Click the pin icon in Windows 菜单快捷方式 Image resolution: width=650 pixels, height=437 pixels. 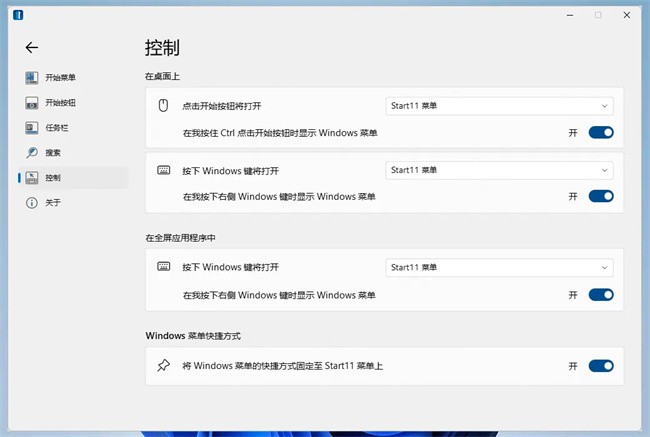[x=164, y=366]
